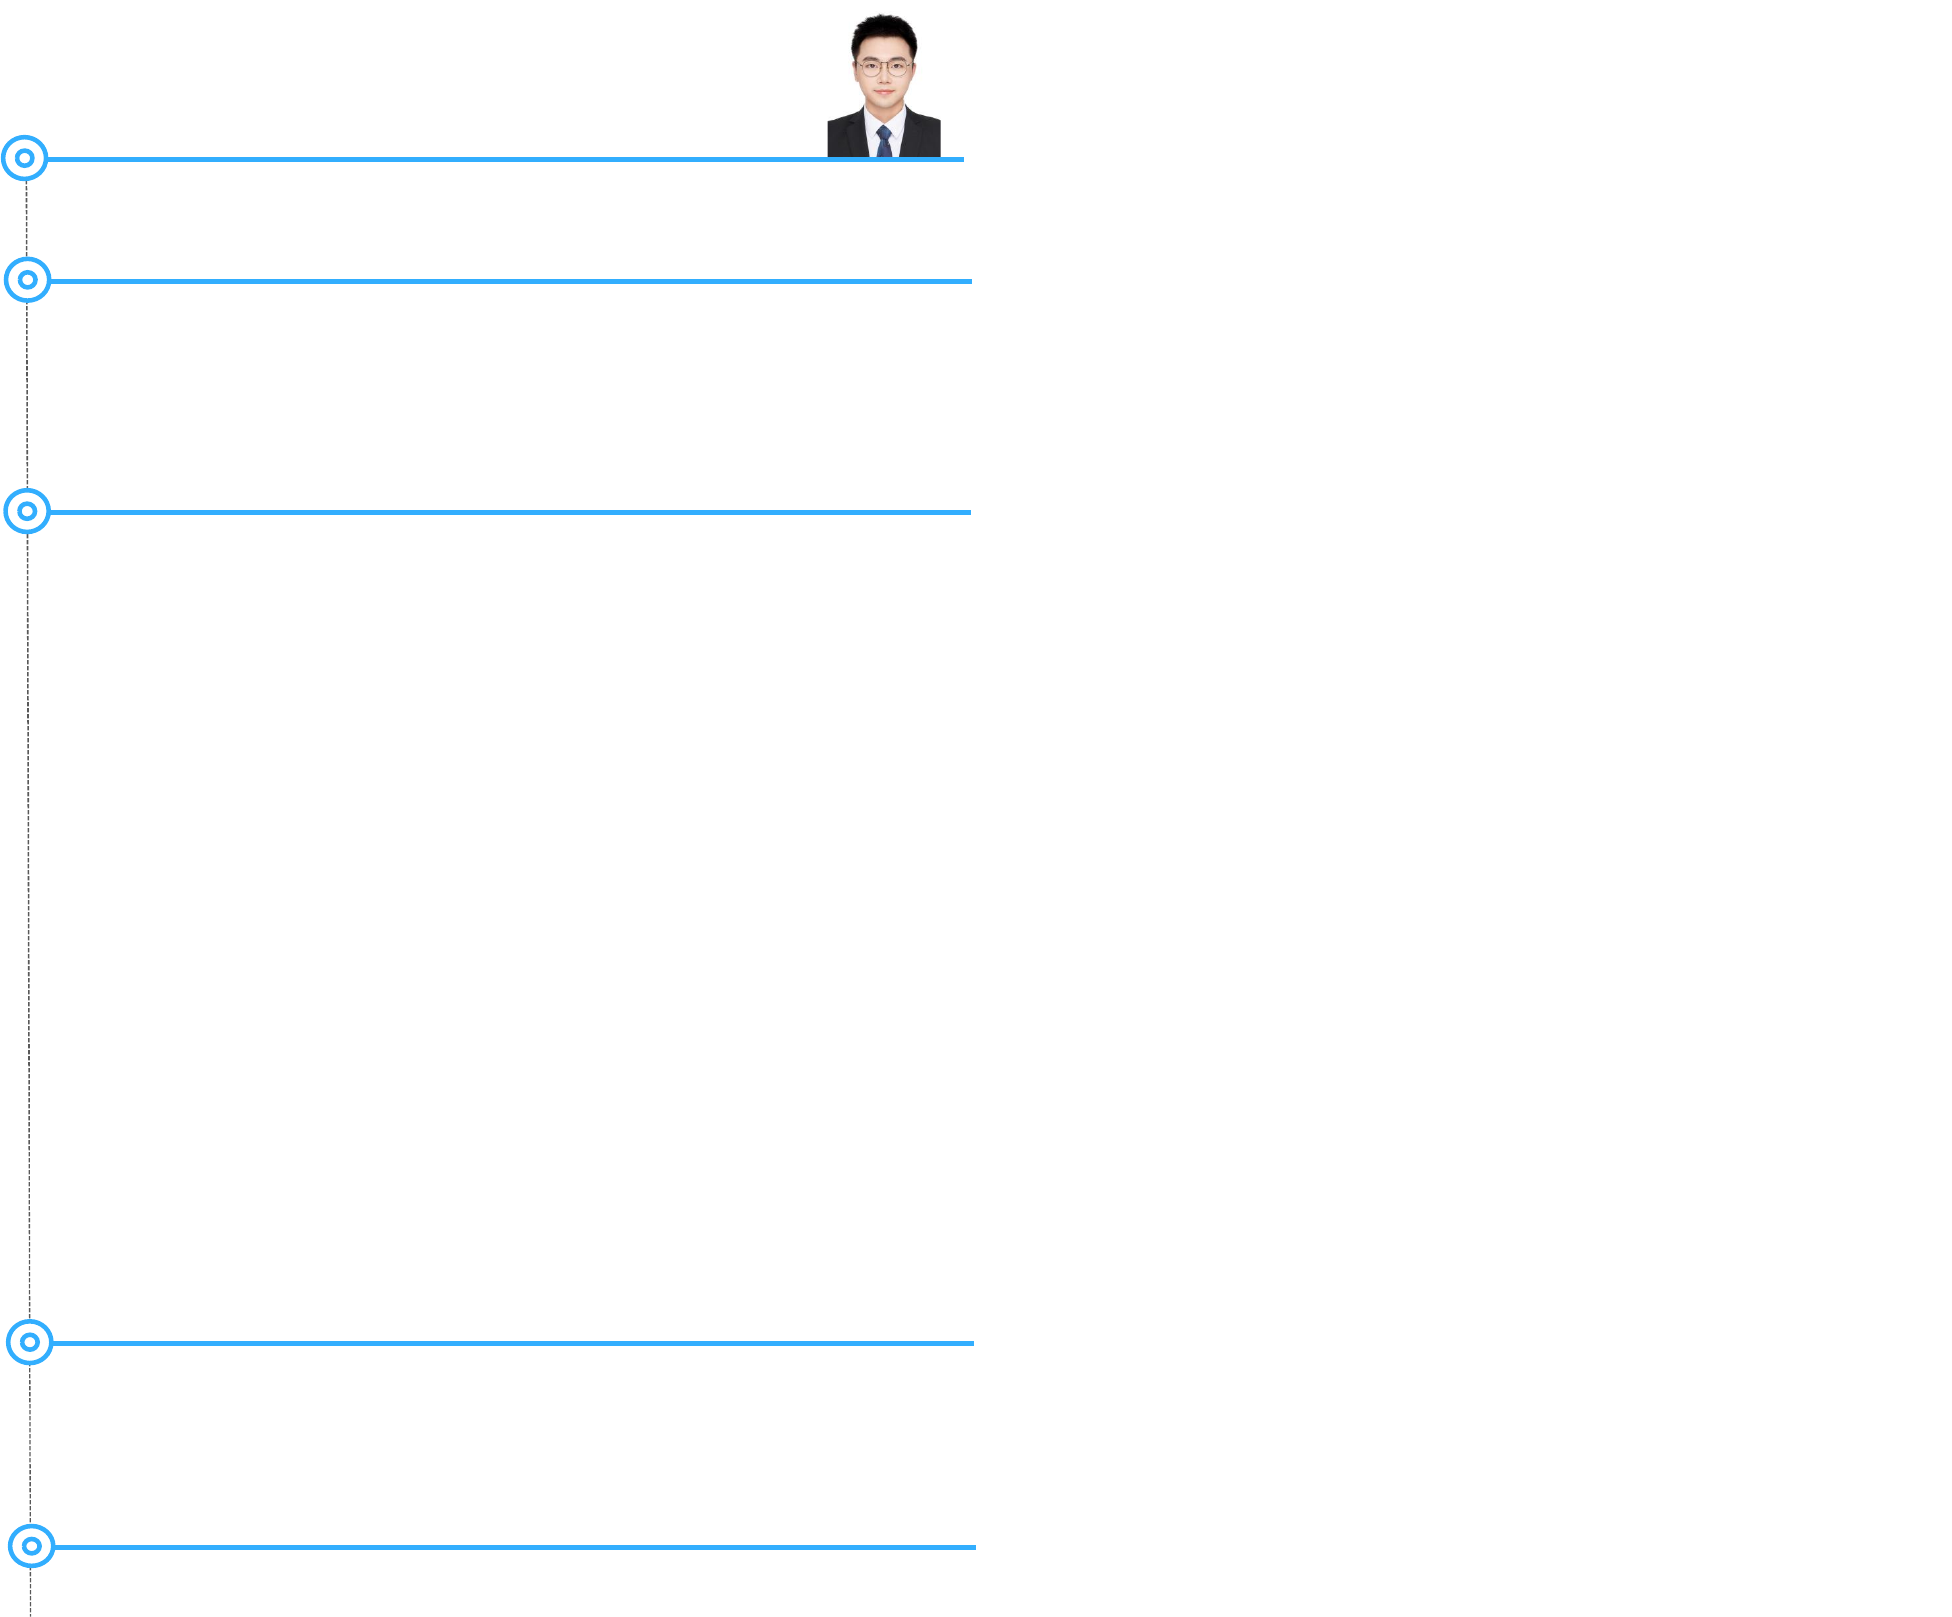Select dashed line between third and fourth markers
Viewport: 1952px width, 1617px height.
click(28, 926)
